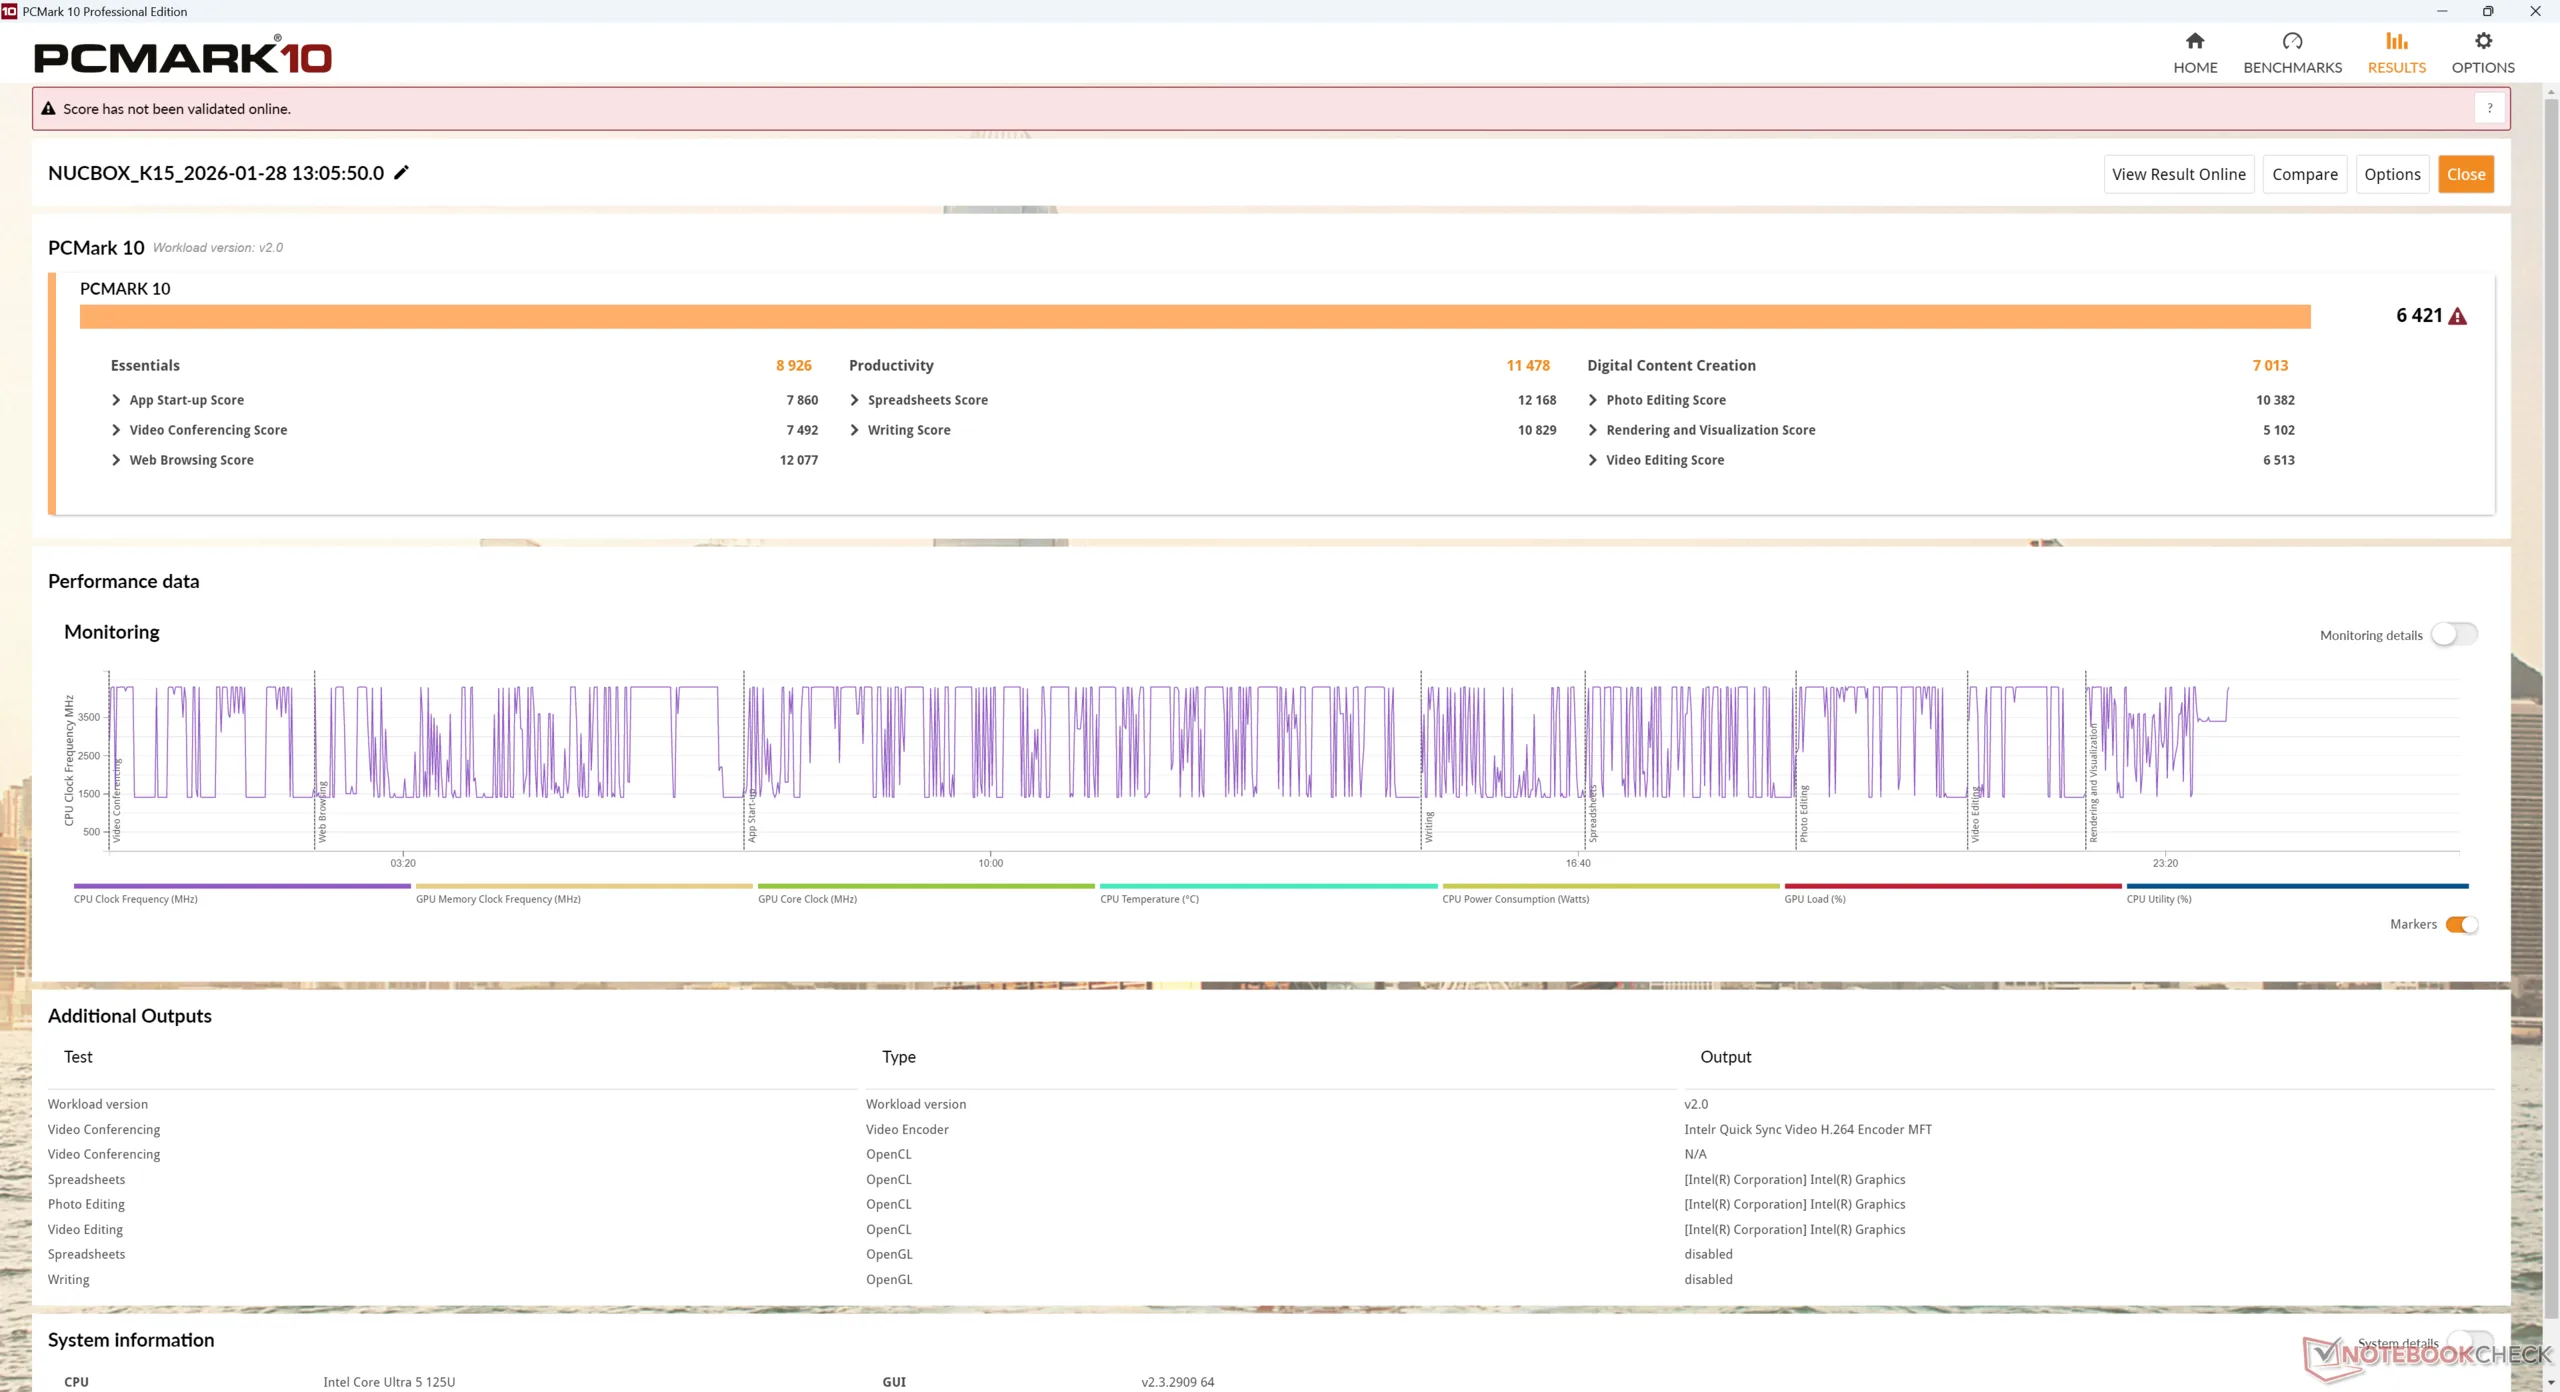2560x1392 pixels.
Task: Open Options gear icon
Action: point(2482,41)
